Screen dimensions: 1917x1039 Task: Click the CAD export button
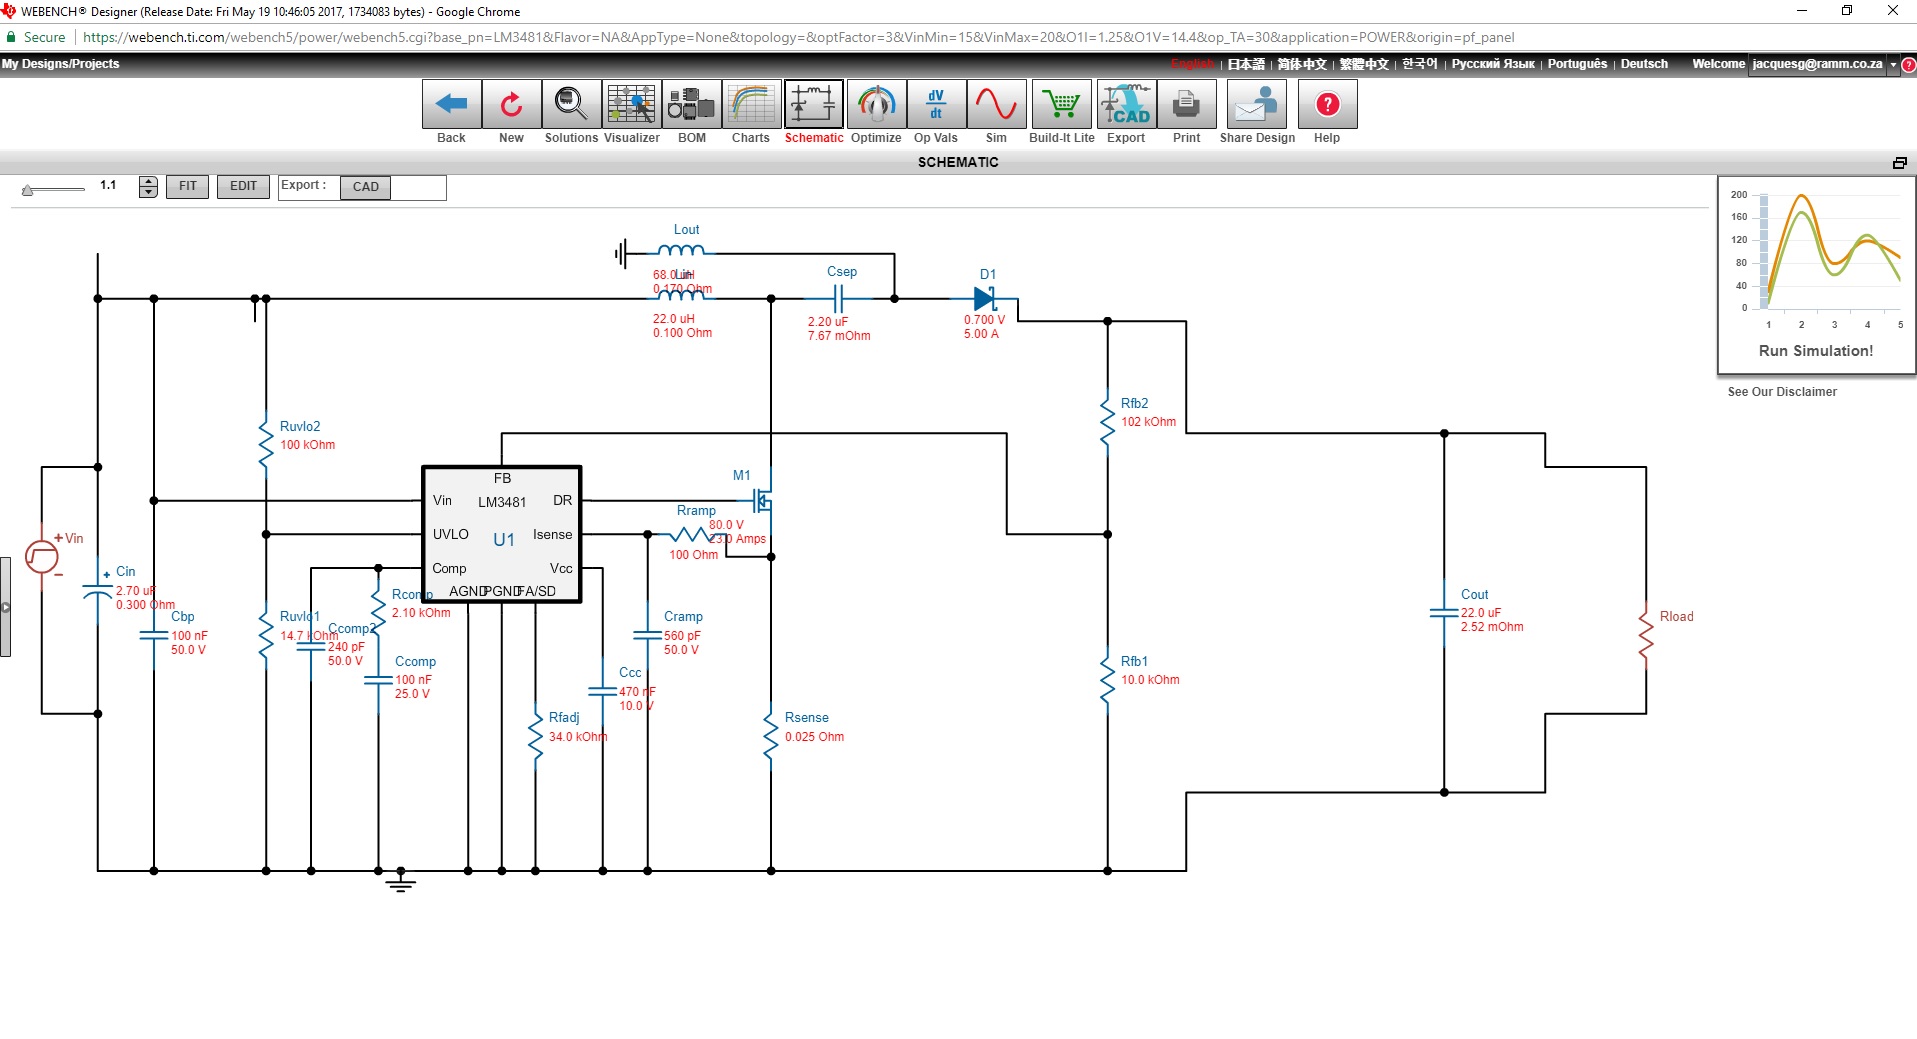pos(365,187)
